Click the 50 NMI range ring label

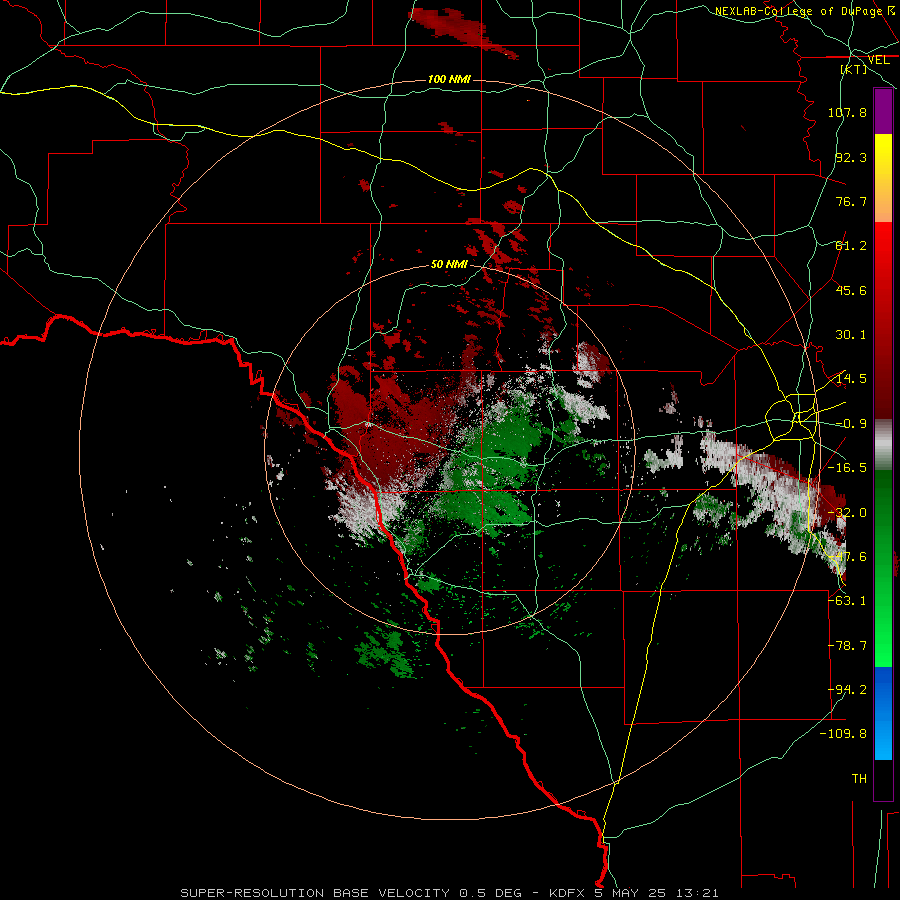pos(449,265)
